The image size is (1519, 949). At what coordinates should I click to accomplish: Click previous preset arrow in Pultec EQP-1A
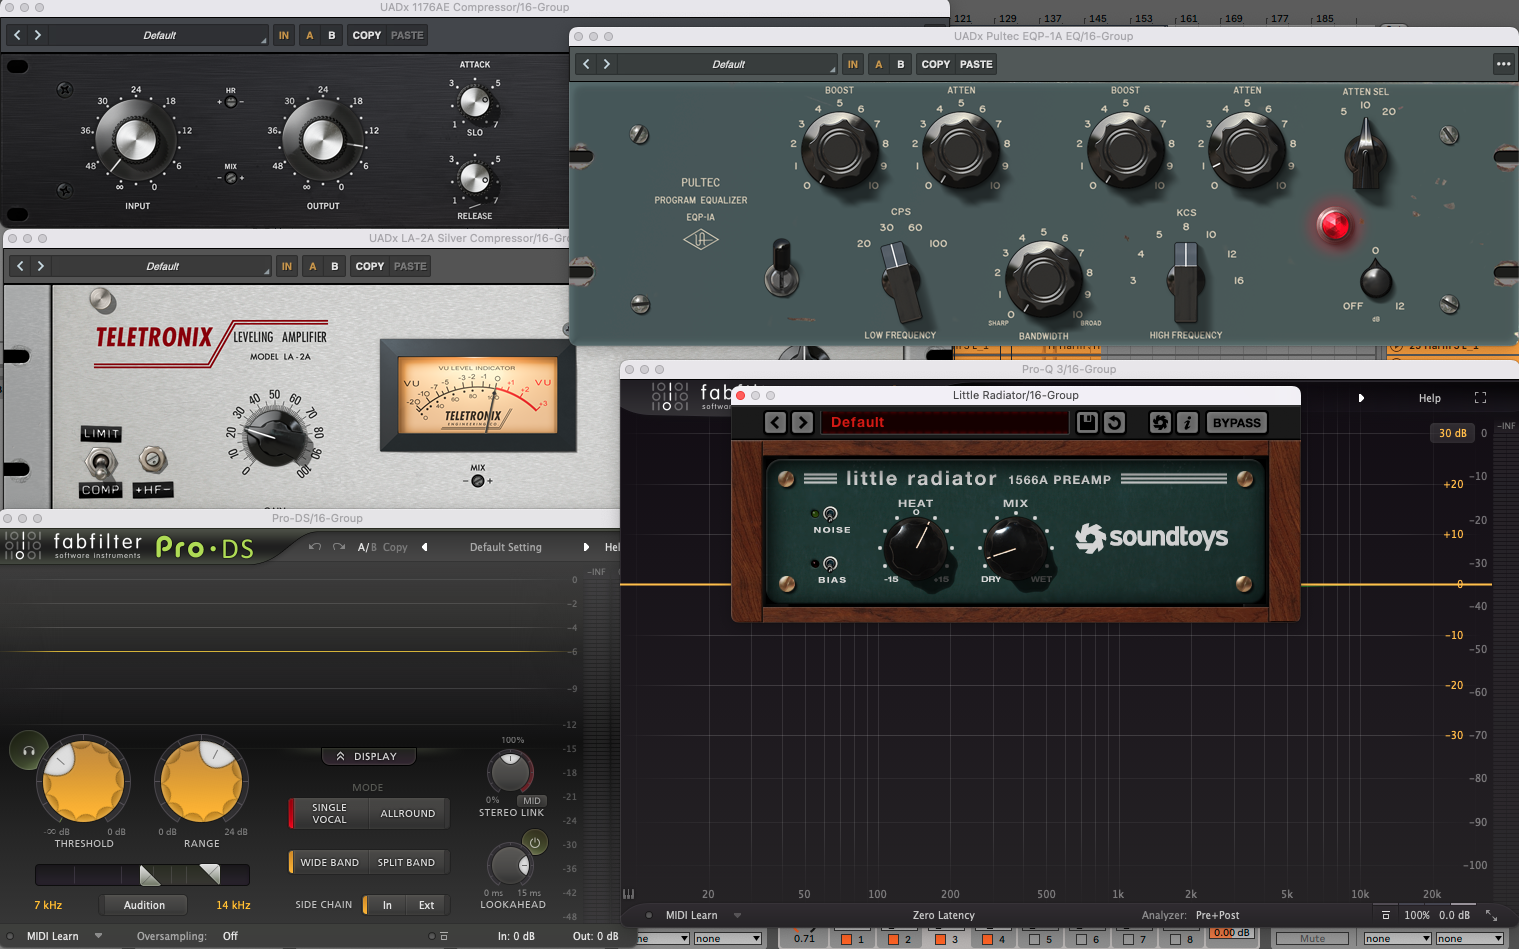click(586, 64)
